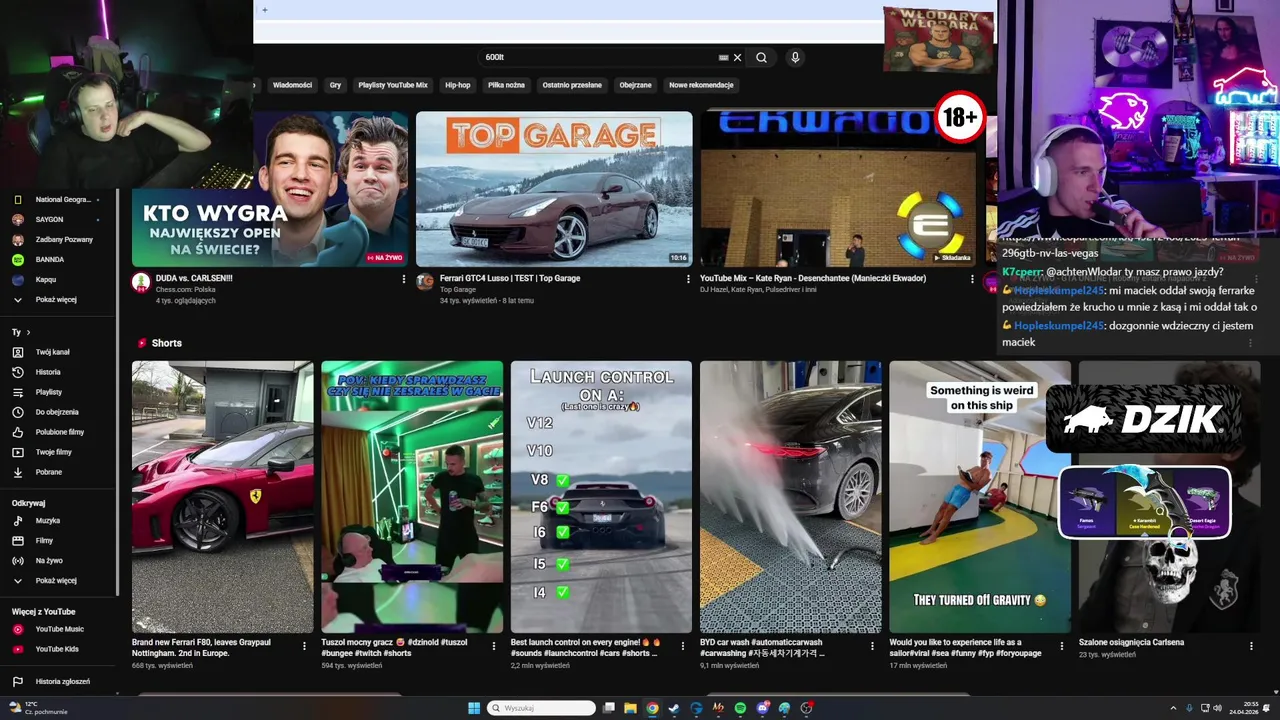Viewport: 1280px width, 720px height.
Task: Open options for BYD car wash short
Action: (872, 646)
